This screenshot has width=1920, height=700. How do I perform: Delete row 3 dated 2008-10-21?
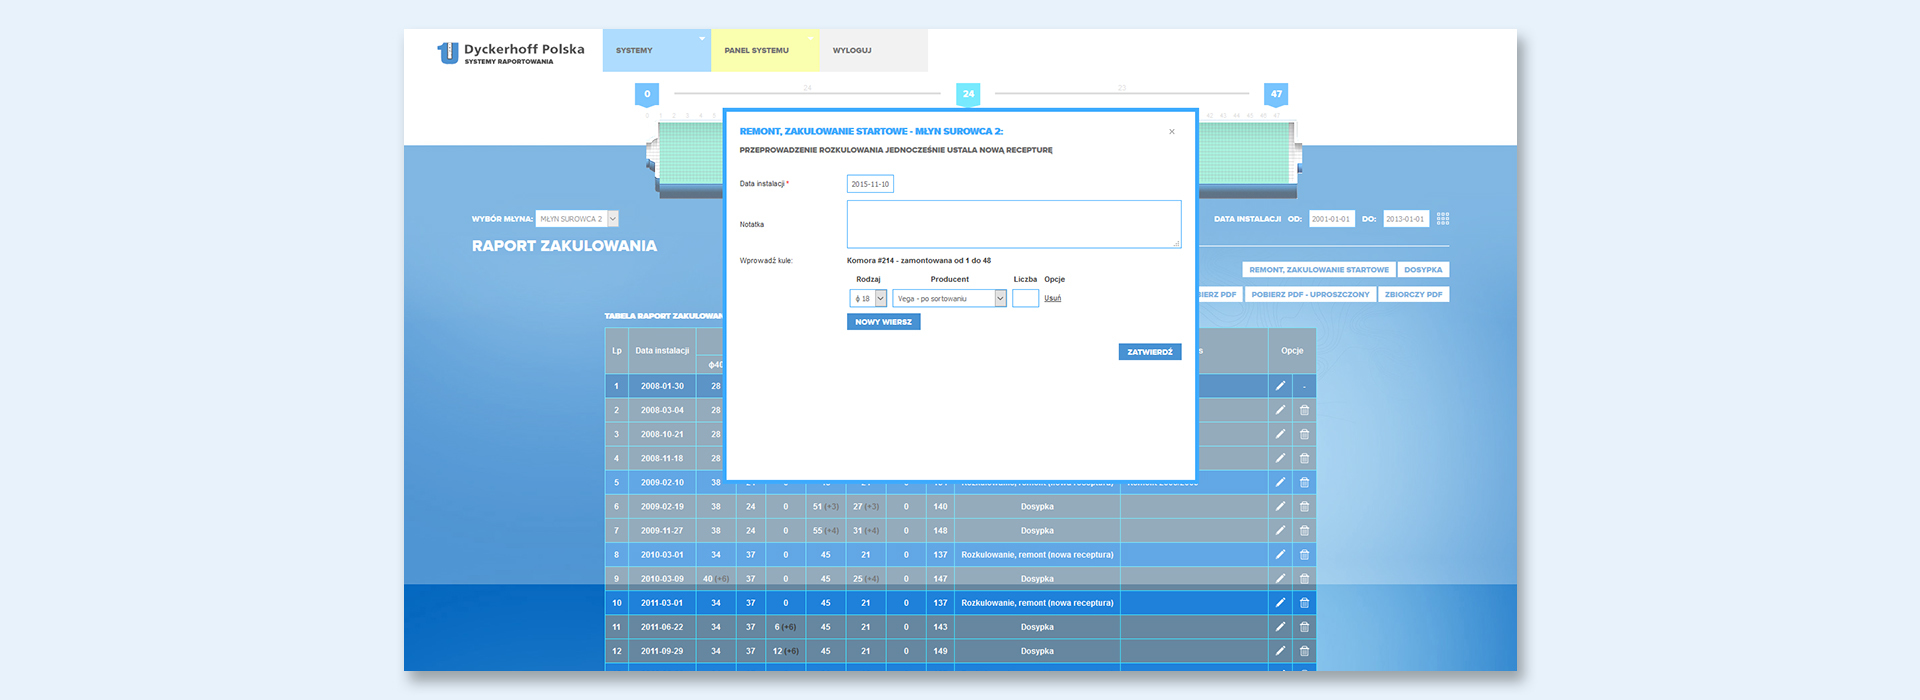click(1304, 434)
